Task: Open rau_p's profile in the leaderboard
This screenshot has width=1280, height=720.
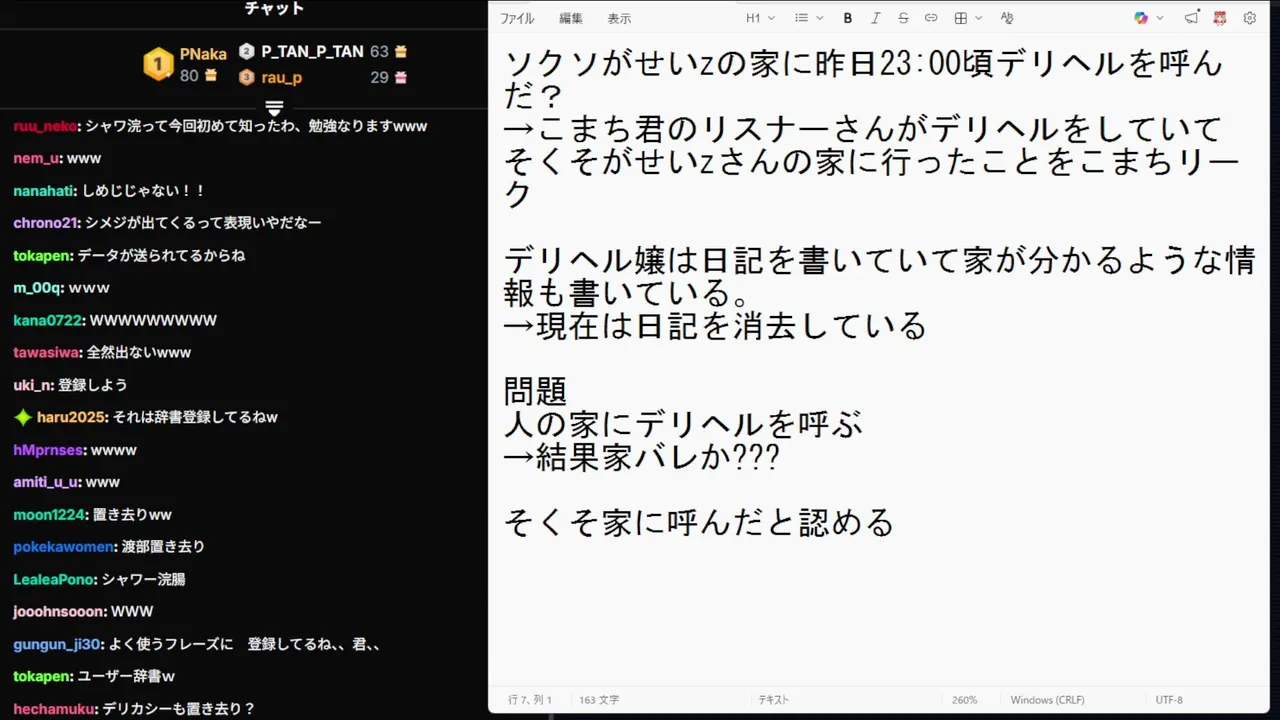Action: (282, 77)
